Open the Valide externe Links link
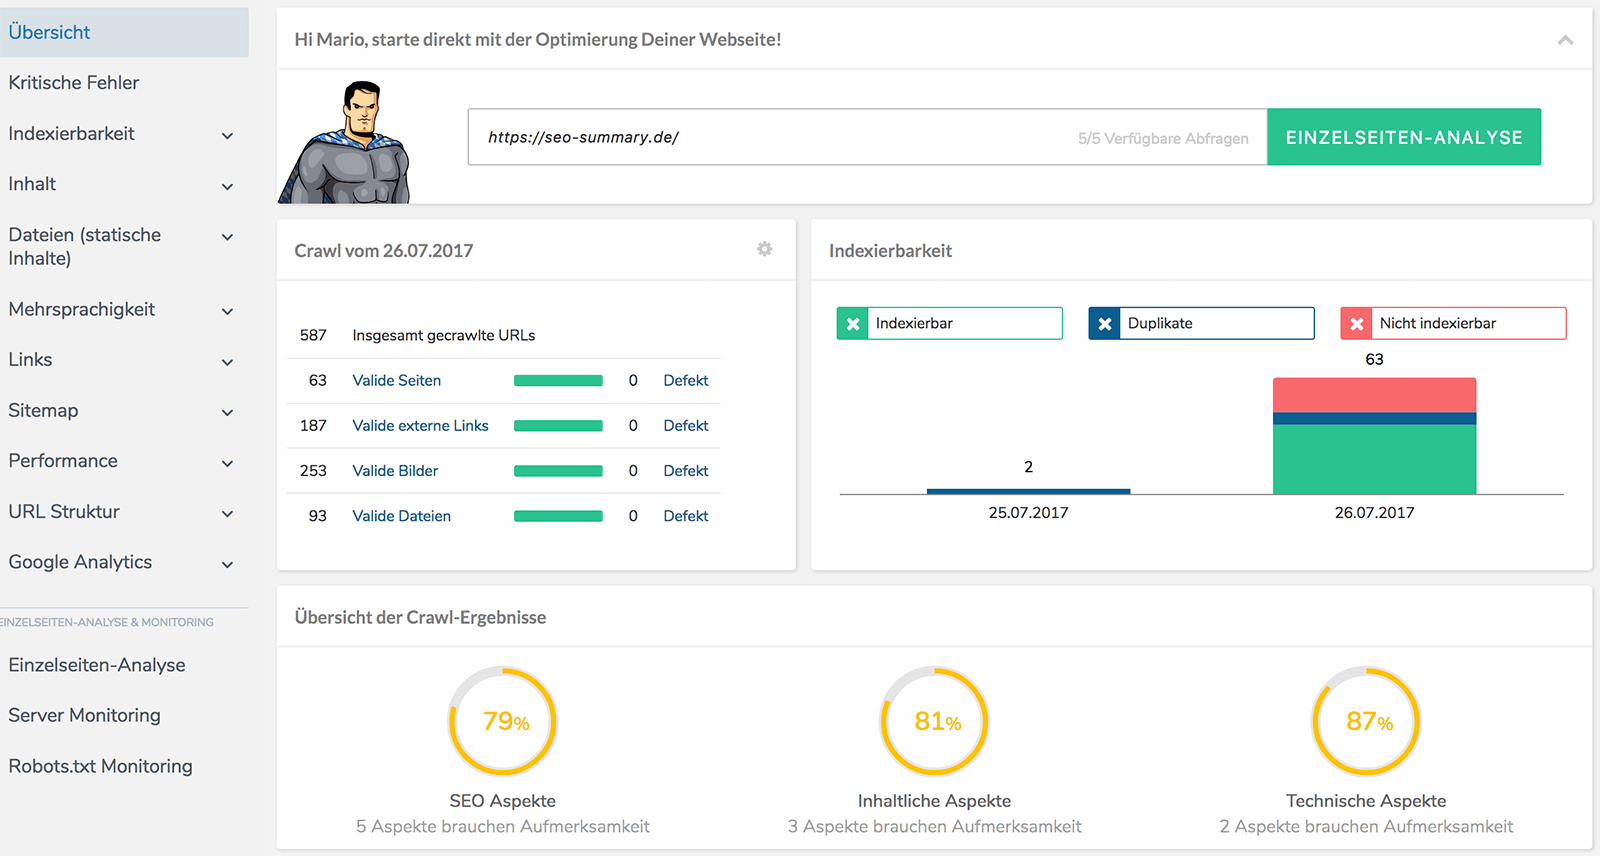 [x=420, y=426]
